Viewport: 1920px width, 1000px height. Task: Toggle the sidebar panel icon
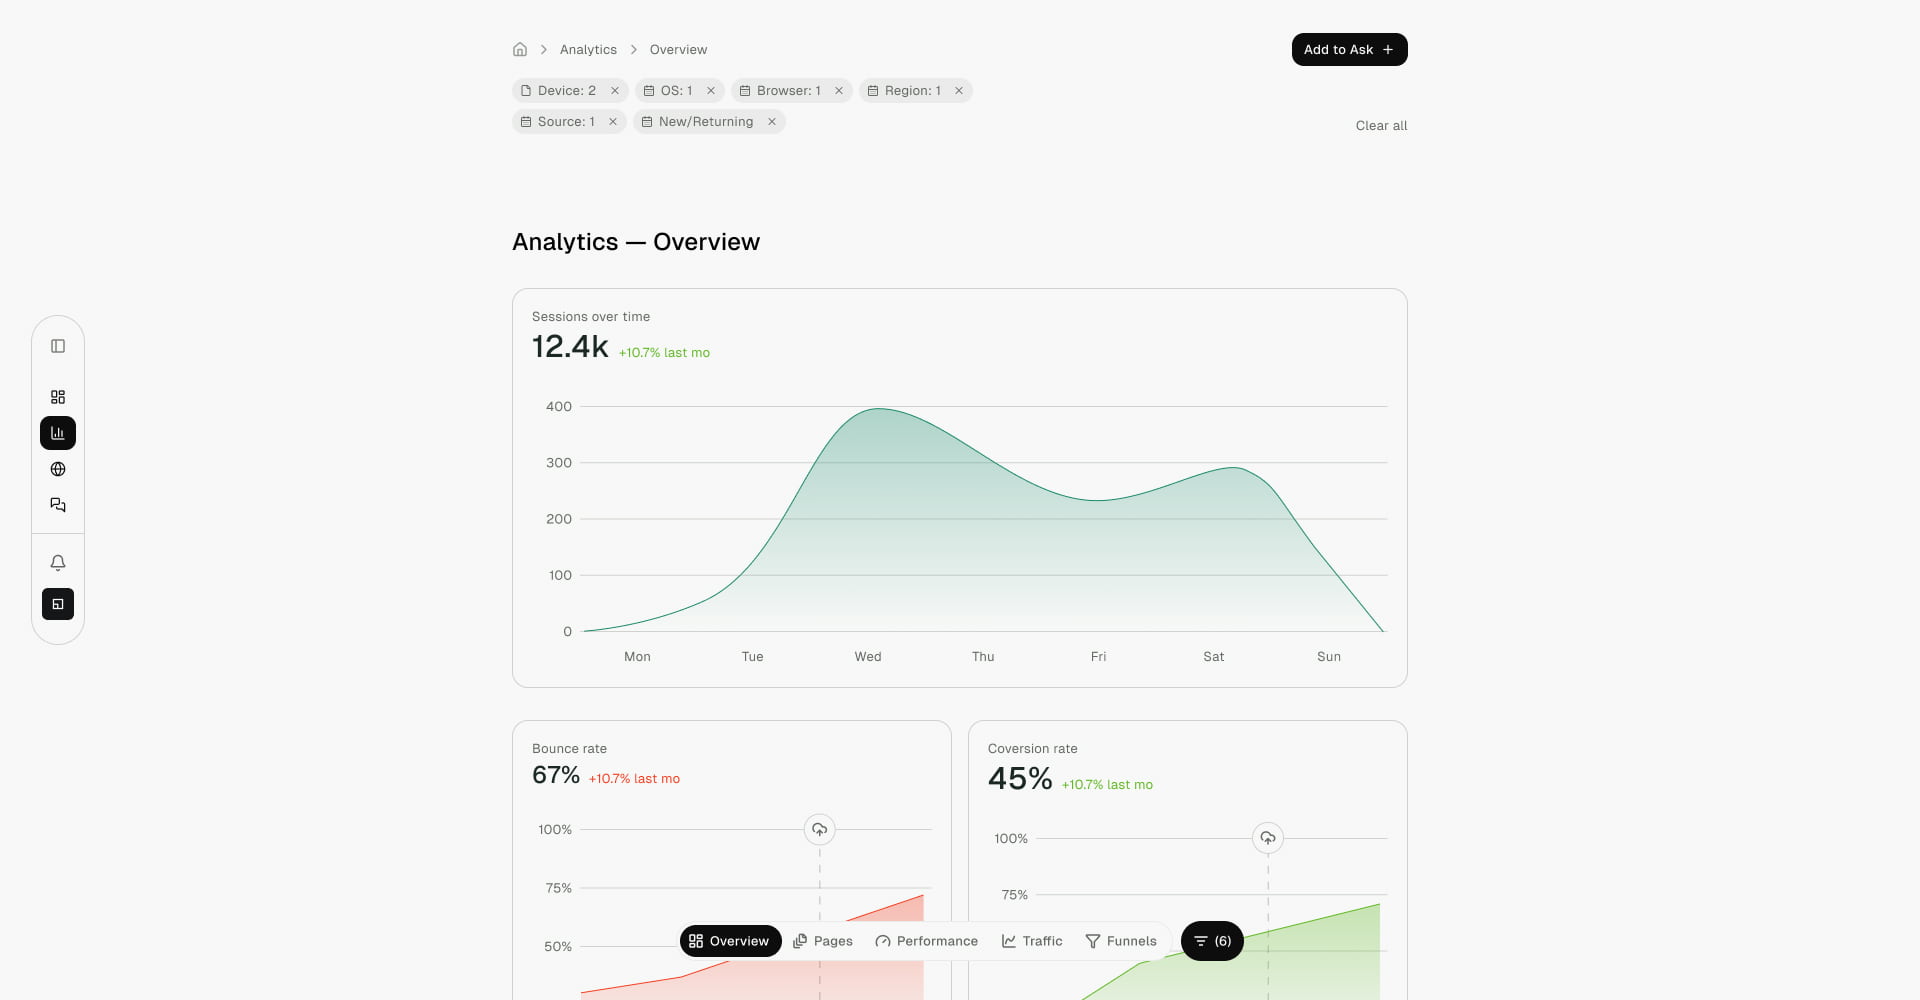pos(58,346)
